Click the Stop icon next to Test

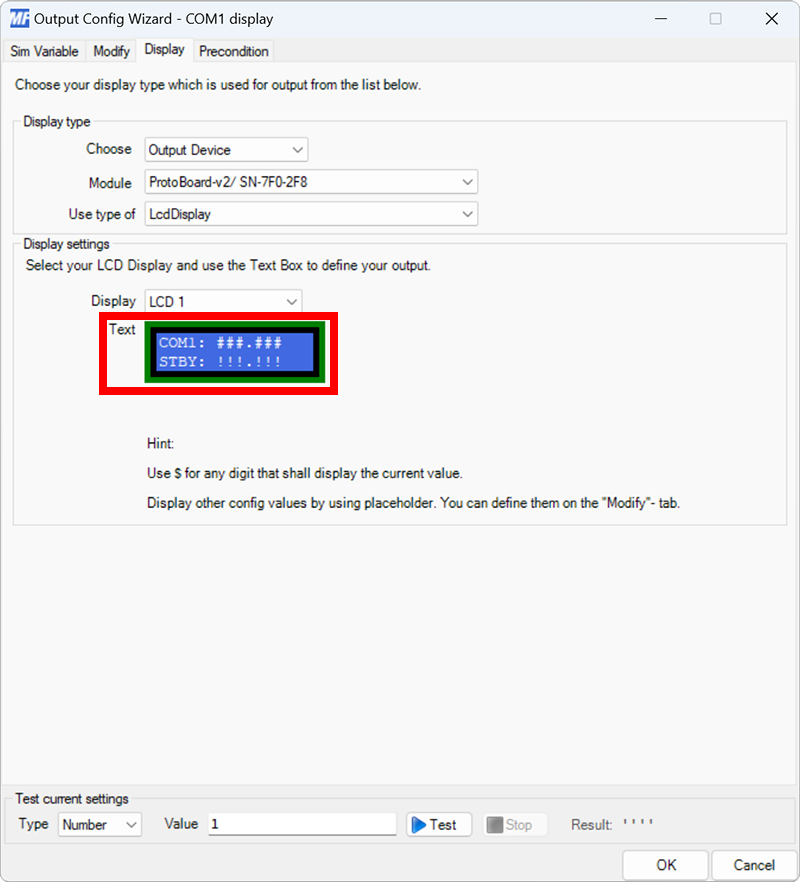495,824
